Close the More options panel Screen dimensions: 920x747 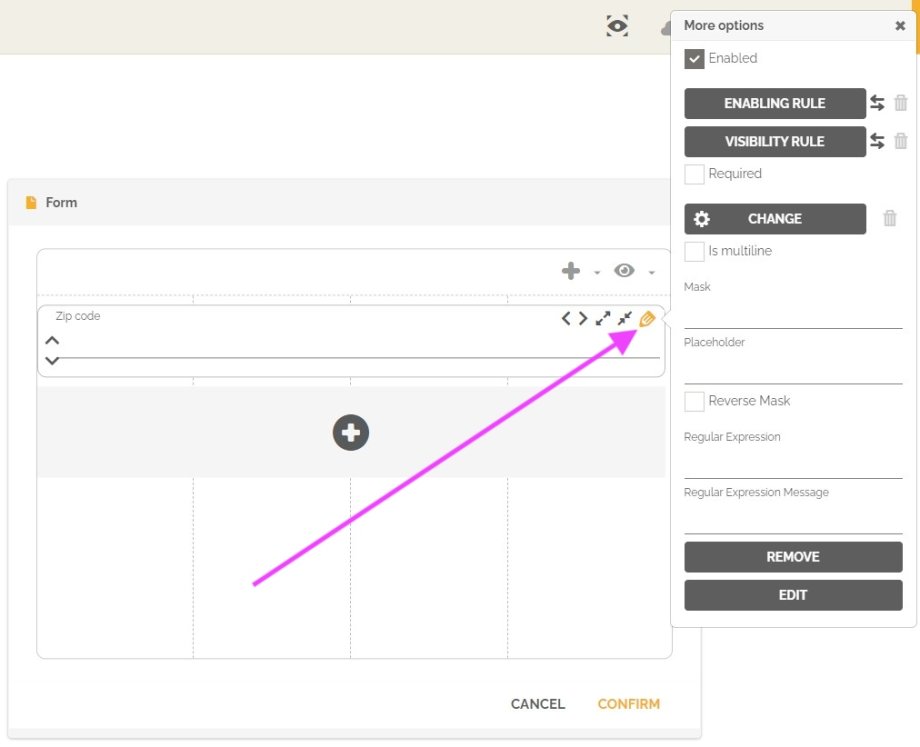point(901,25)
